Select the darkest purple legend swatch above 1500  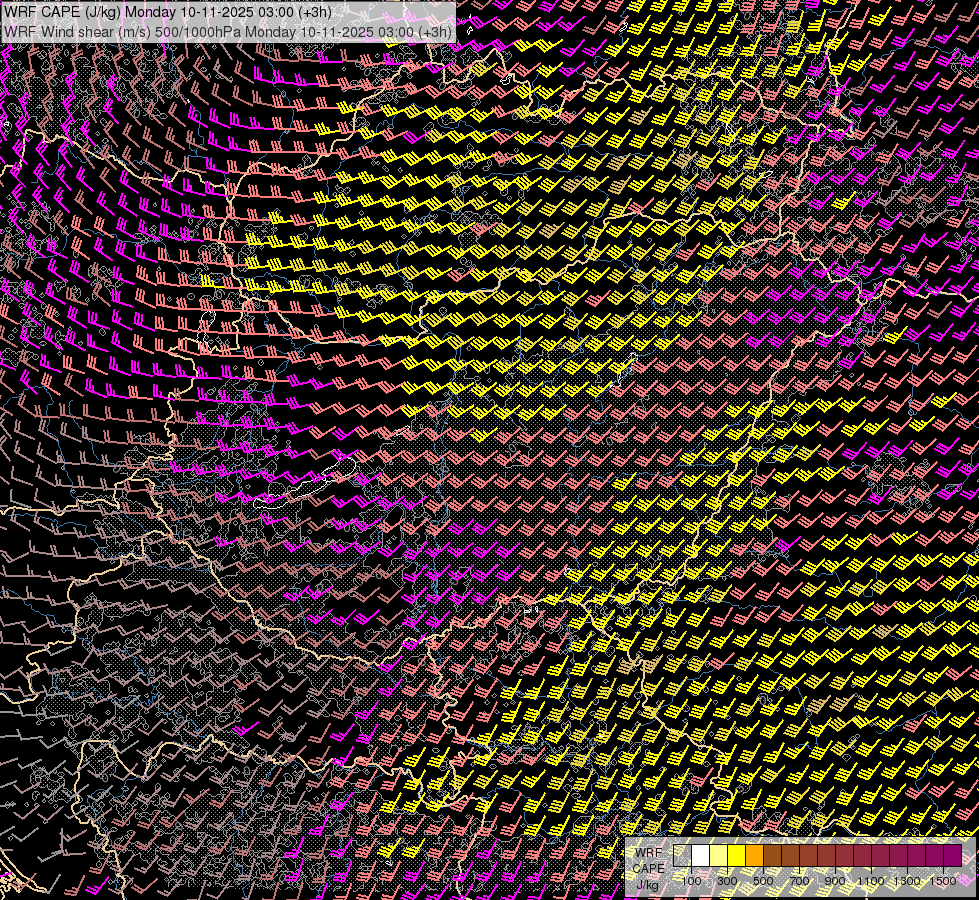coord(953,855)
